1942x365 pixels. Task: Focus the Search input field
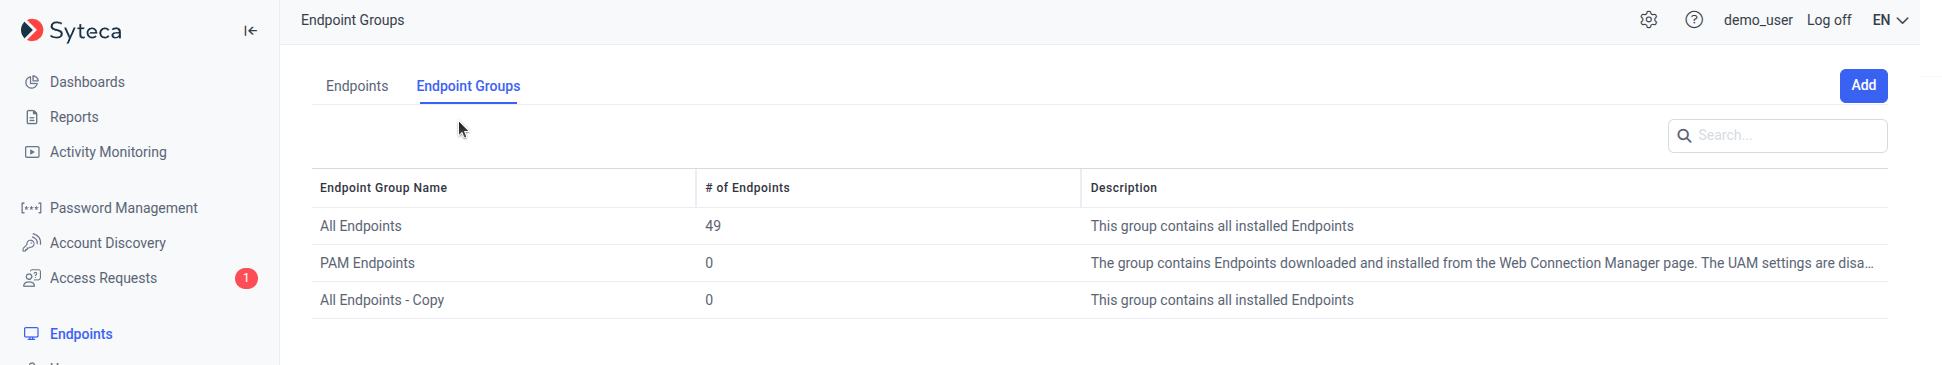pyautogui.click(x=1777, y=136)
